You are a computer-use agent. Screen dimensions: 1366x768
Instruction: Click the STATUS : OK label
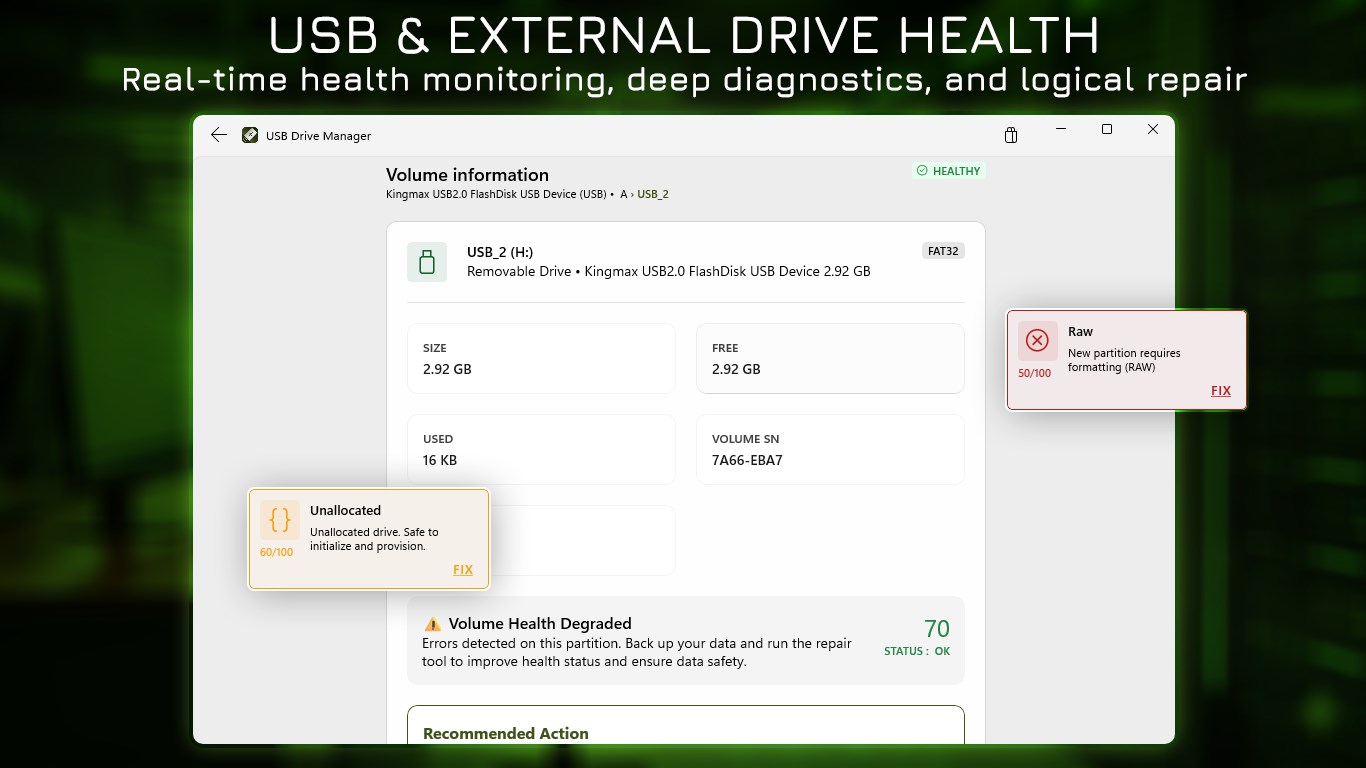(917, 651)
